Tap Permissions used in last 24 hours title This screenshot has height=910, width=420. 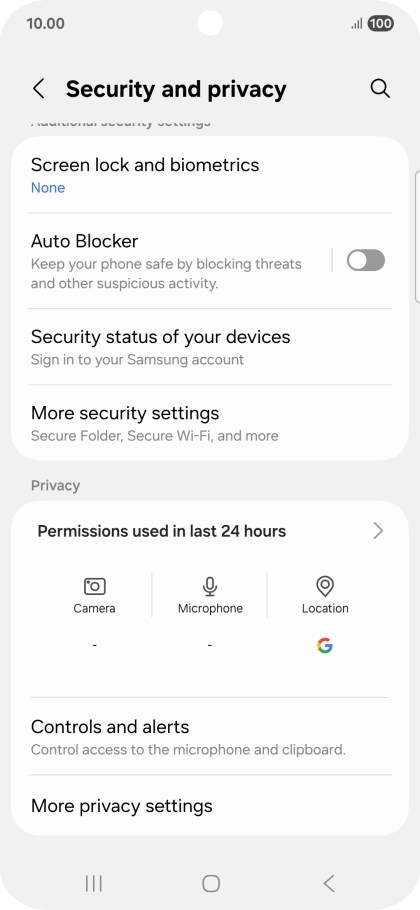(x=161, y=531)
